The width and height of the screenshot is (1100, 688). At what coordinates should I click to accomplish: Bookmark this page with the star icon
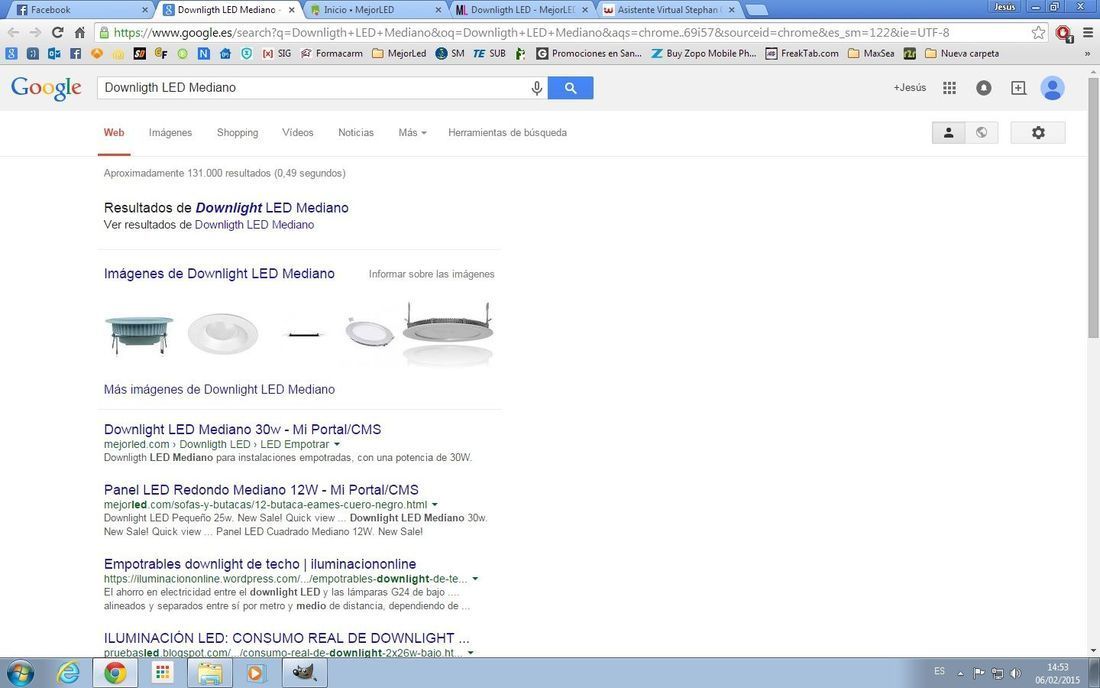click(1038, 32)
